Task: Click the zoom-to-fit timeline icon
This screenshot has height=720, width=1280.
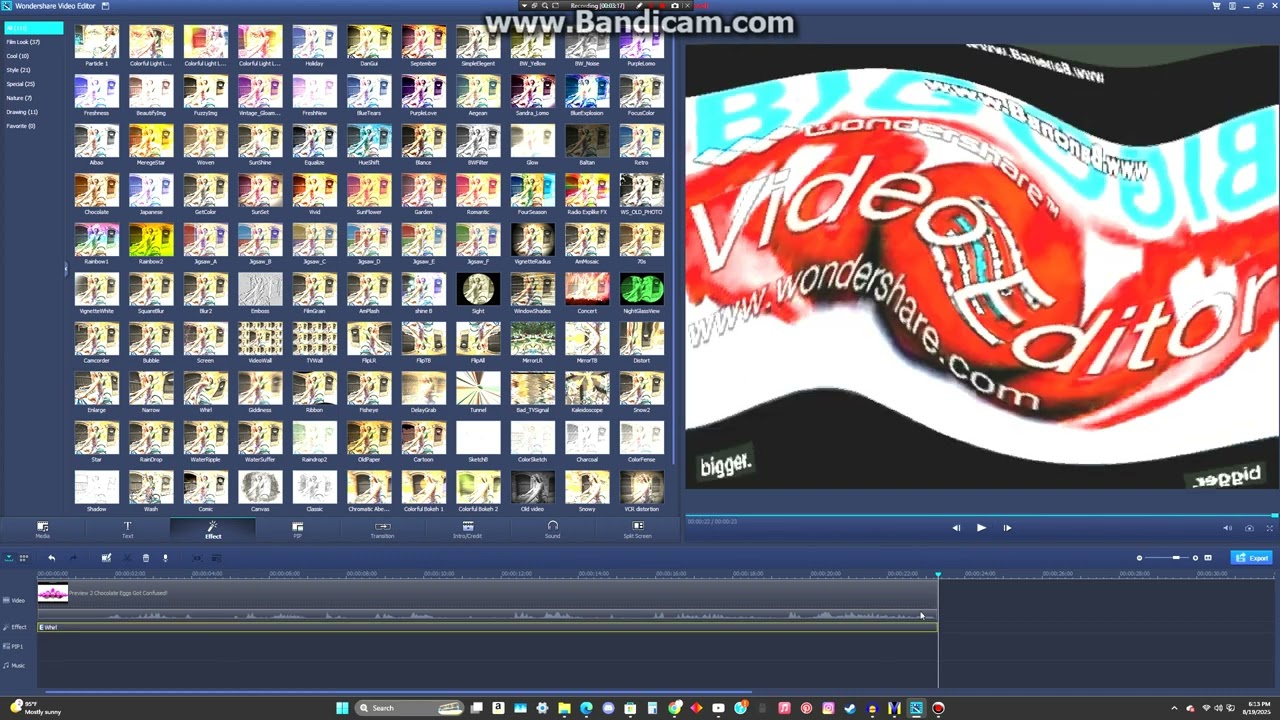Action: pyautogui.click(x=1208, y=558)
